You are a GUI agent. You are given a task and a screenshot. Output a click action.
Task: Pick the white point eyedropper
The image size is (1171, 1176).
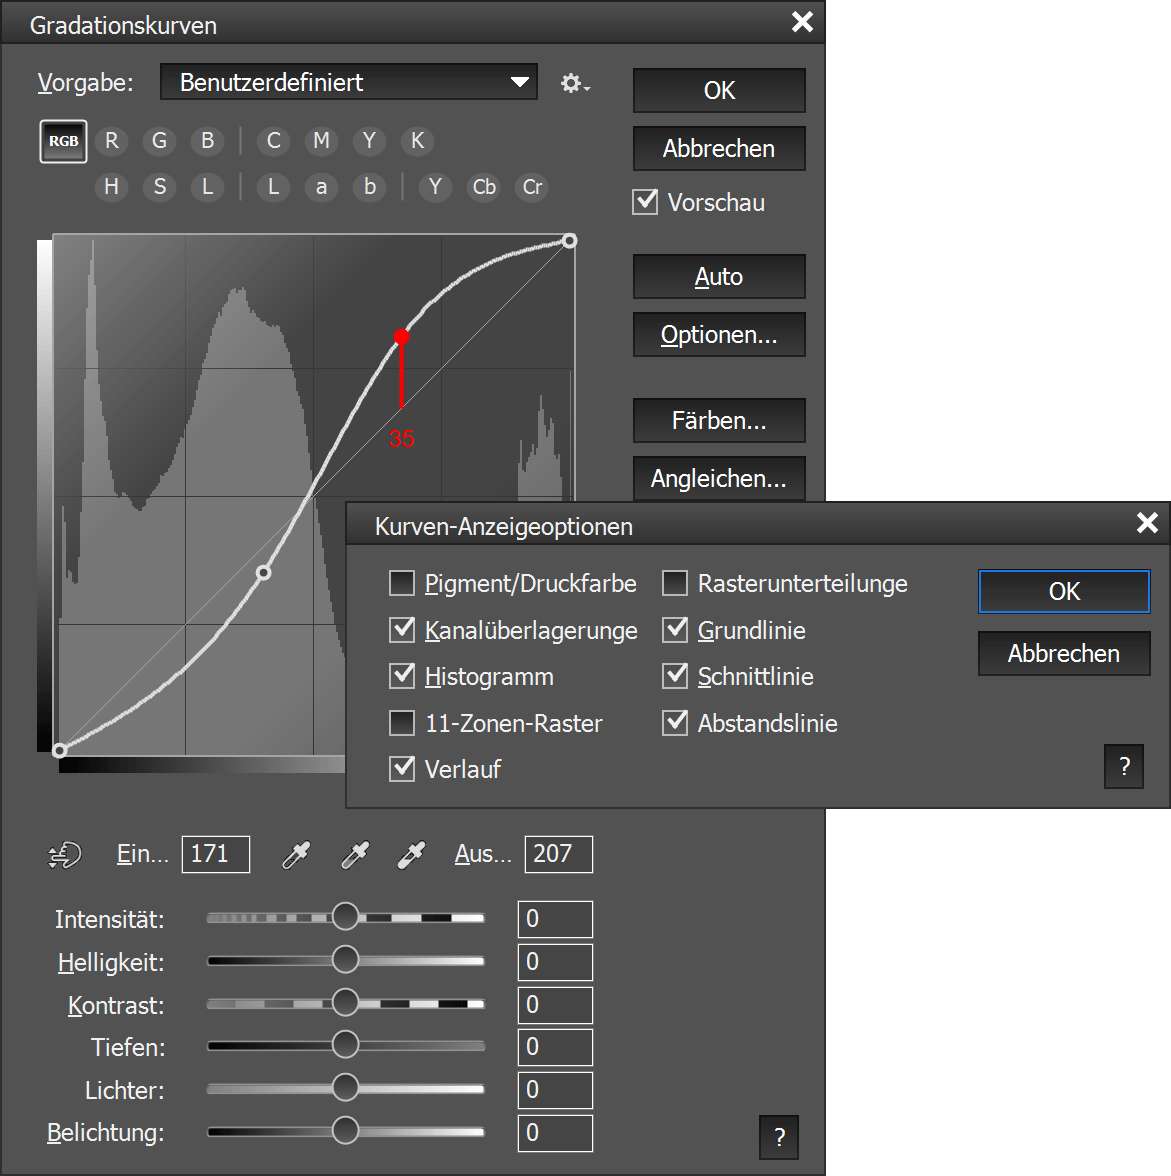click(411, 855)
